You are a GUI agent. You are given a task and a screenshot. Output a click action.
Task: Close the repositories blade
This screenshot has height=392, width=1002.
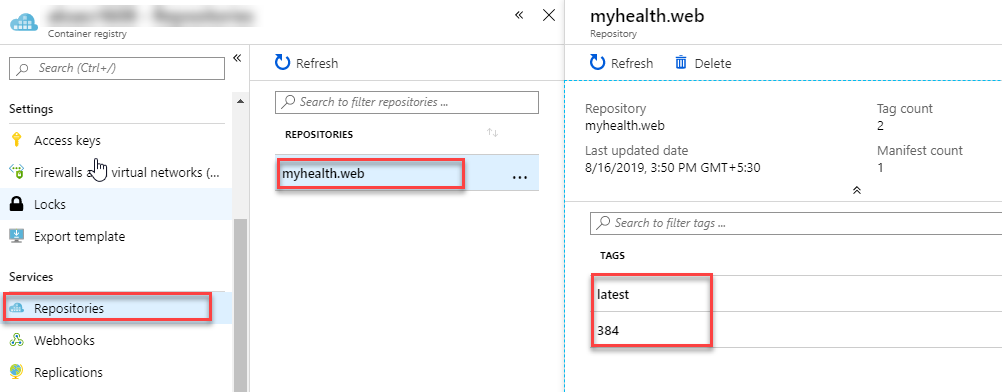point(548,15)
